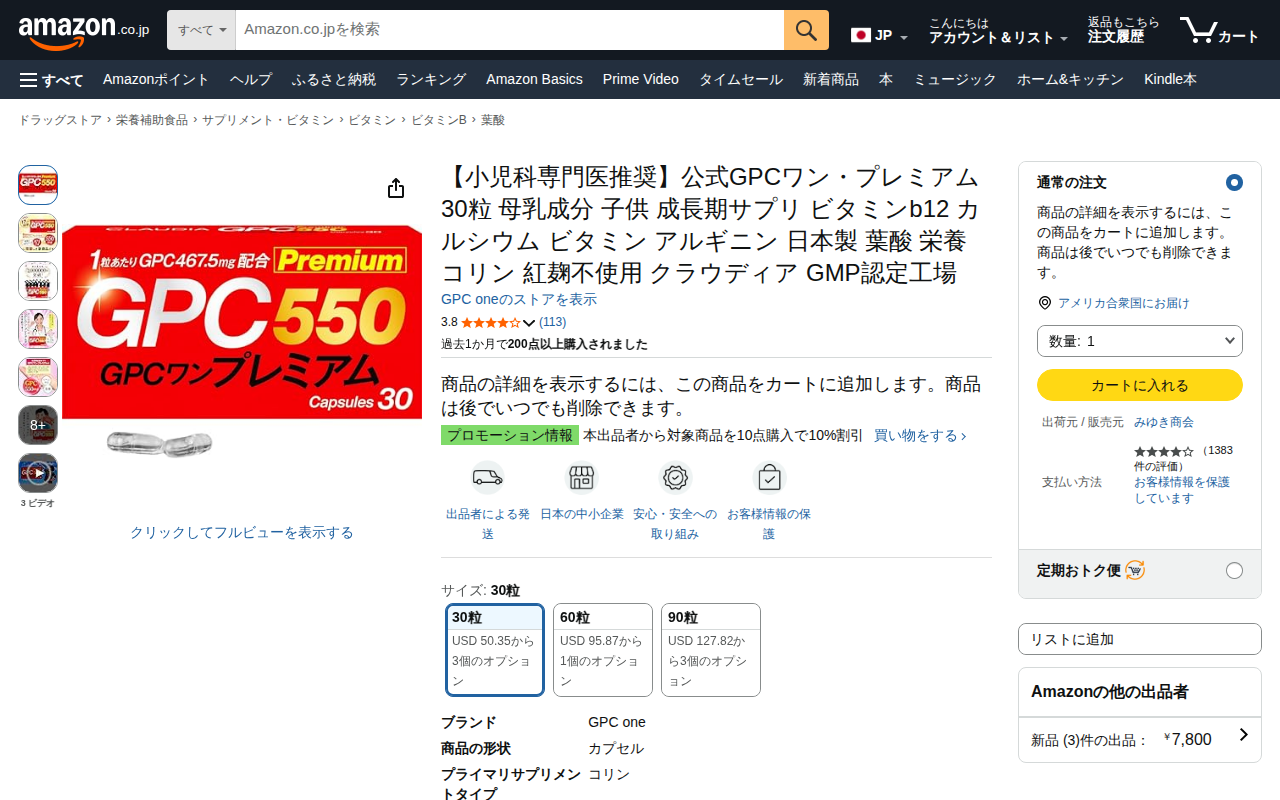This screenshot has width=1280, height=800.
Task: Expand the 新品 (3)件の出品 arrow
Action: [x=1243, y=735]
